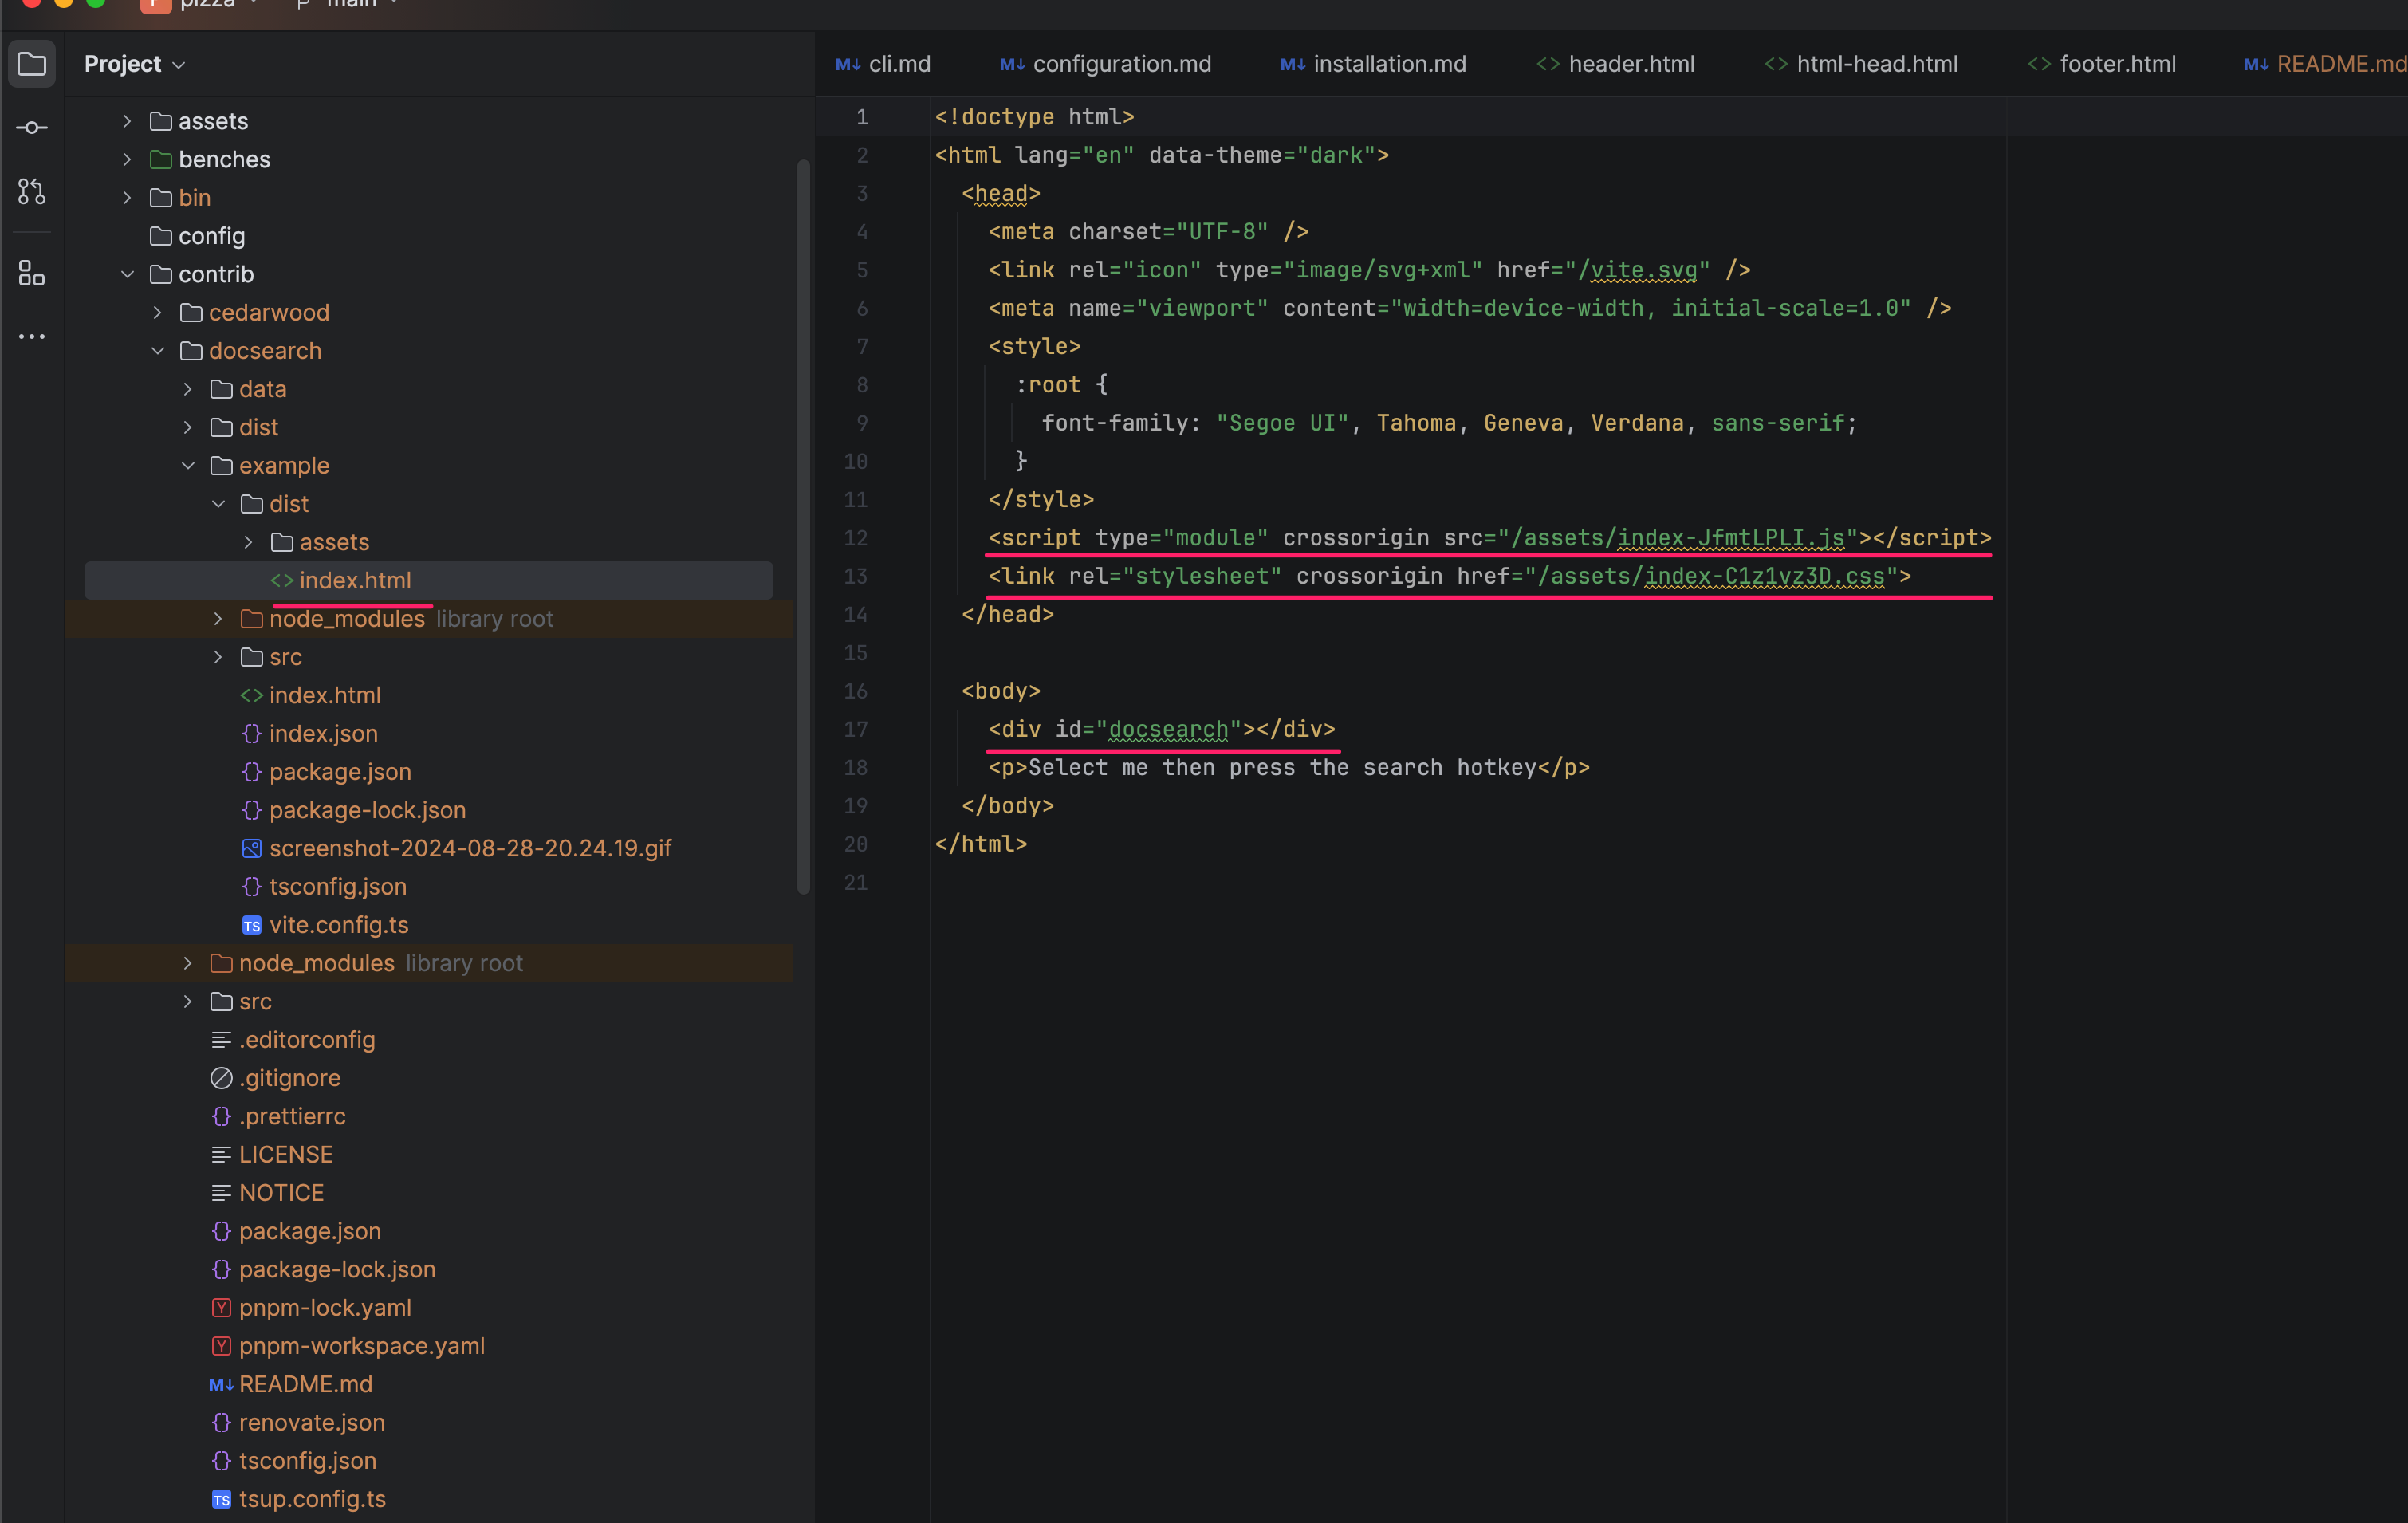Expand the assets folder at top

pos(127,121)
